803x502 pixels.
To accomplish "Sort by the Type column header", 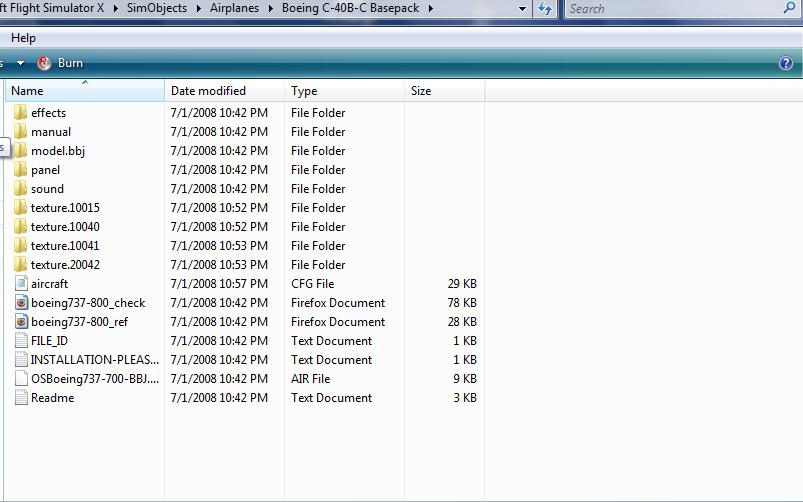I will click(344, 91).
